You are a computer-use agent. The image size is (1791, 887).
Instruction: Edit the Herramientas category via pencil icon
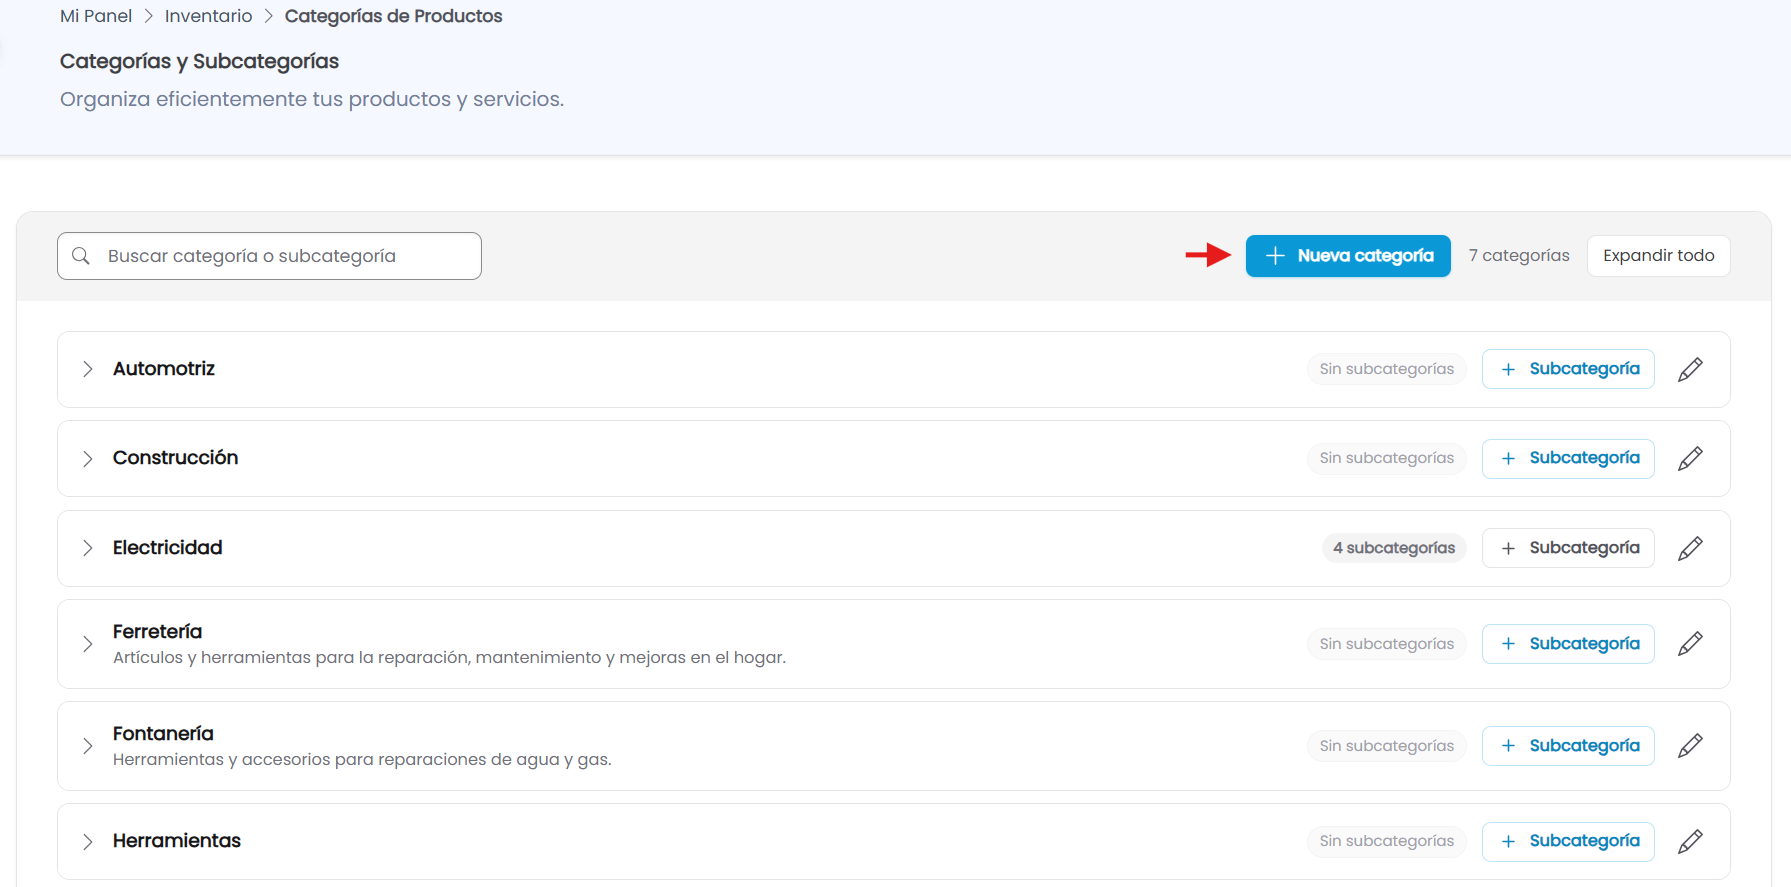click(1690, 841)
